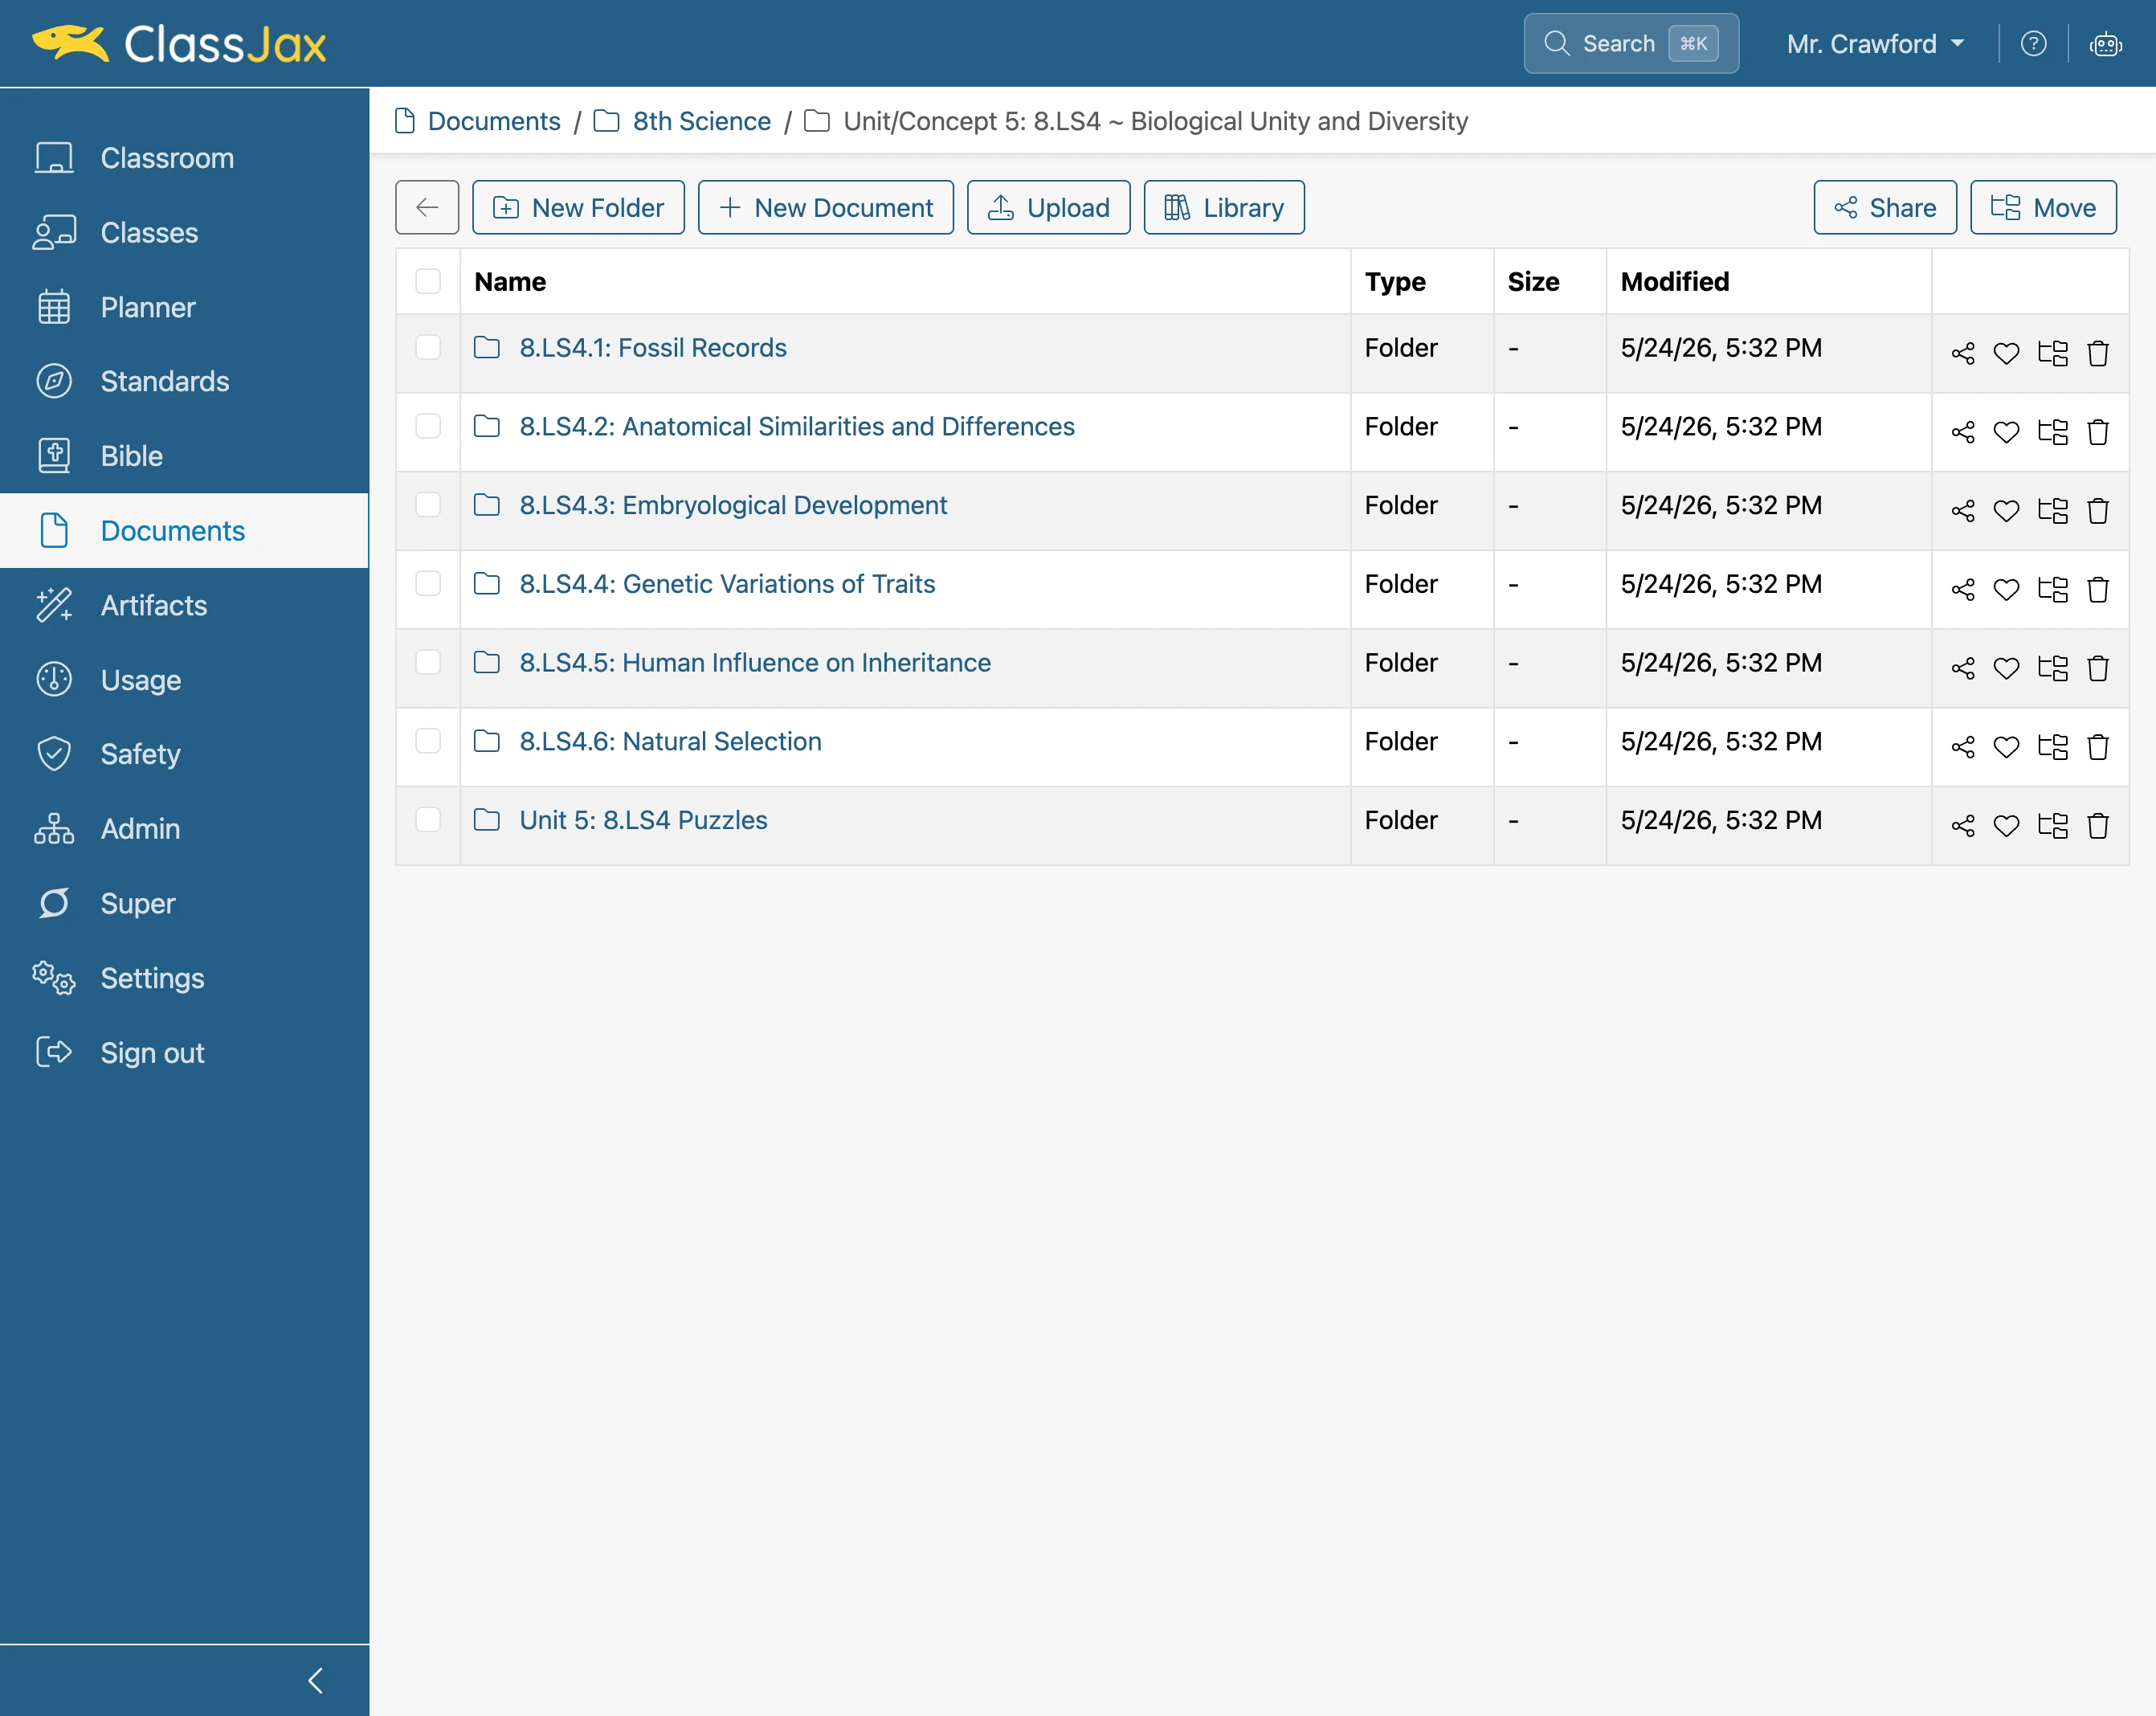Open the 8.LS4.4: Genetic Variations of Traits folder
This screenshot has width=2156, height=1716.
(727, 583)
